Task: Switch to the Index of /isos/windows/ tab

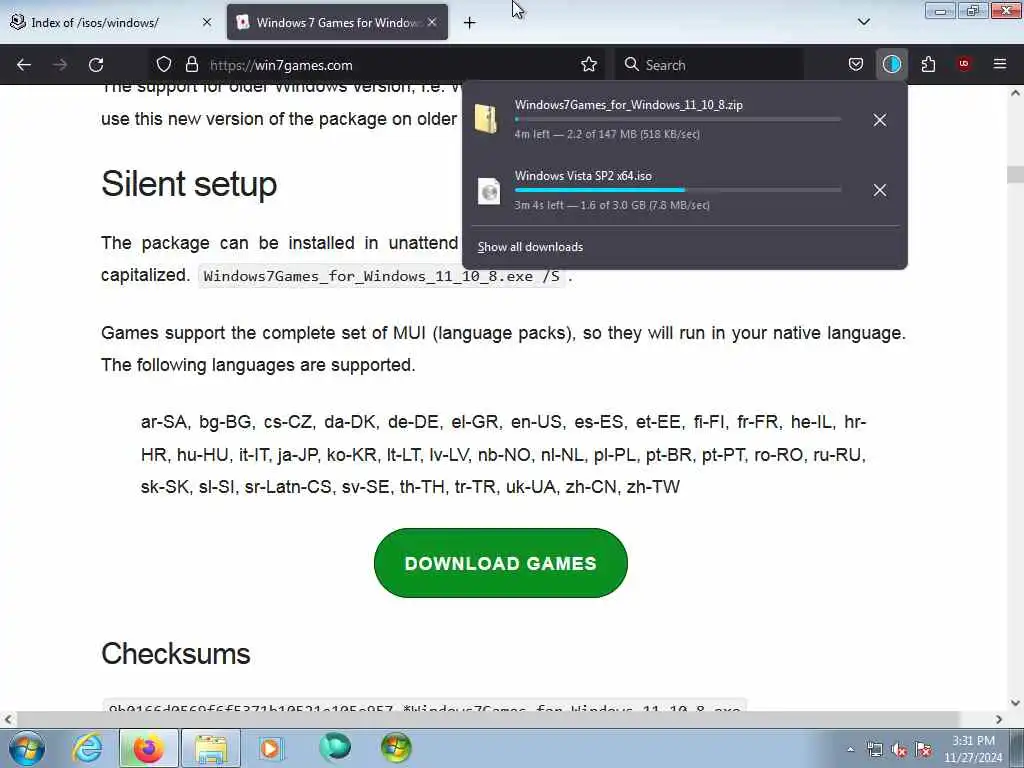Action: tap(110, 22)
